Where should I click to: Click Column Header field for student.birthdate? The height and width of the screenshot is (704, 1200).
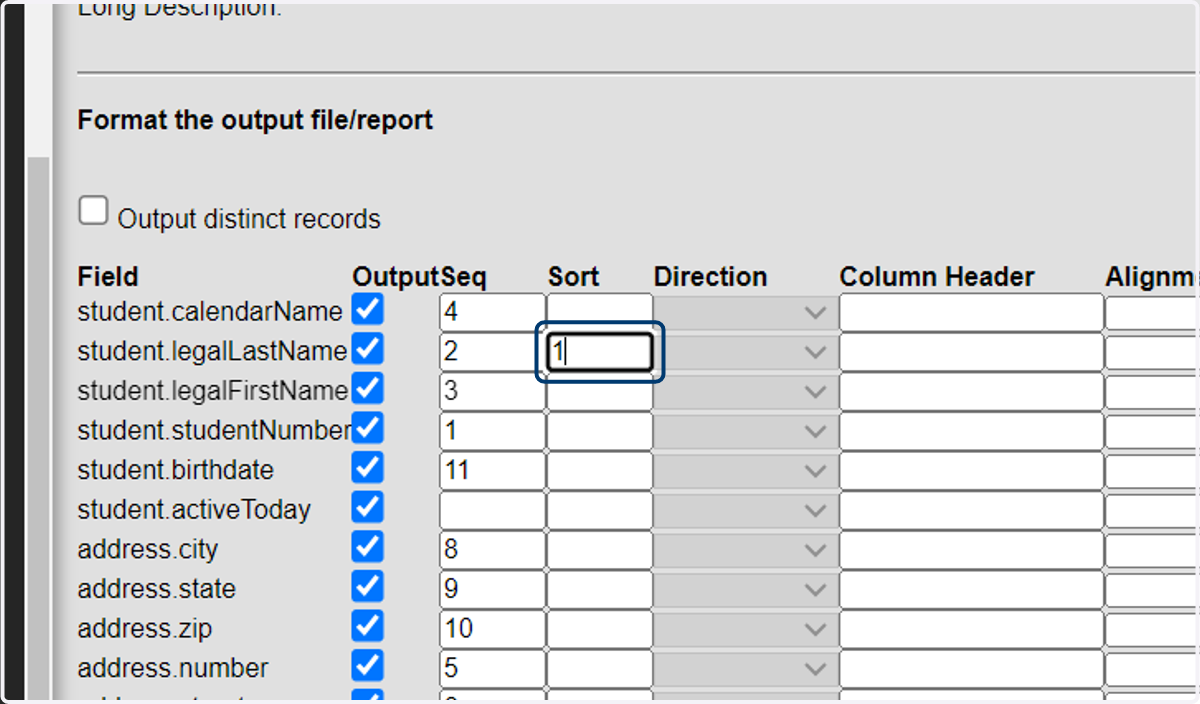[x=971, y=471]
